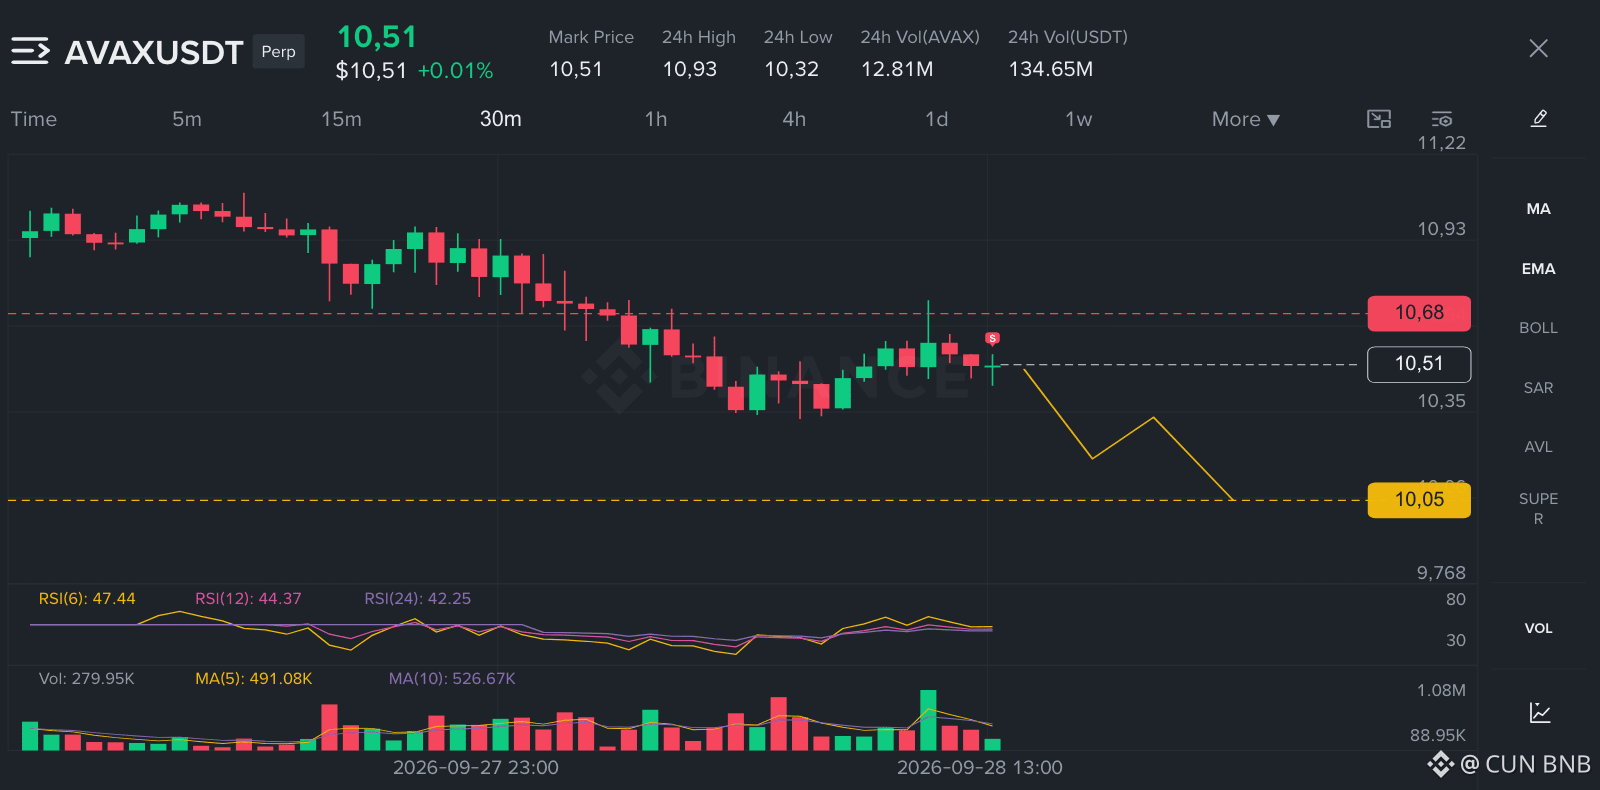
Task: Select the pencil drawing tool icon
Action: point(1539,119)
